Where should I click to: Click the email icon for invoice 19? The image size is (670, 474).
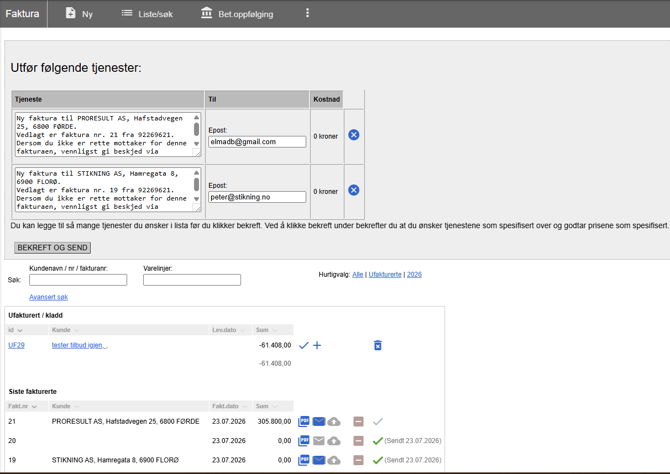pyautogui.click(x=319, y=460)
